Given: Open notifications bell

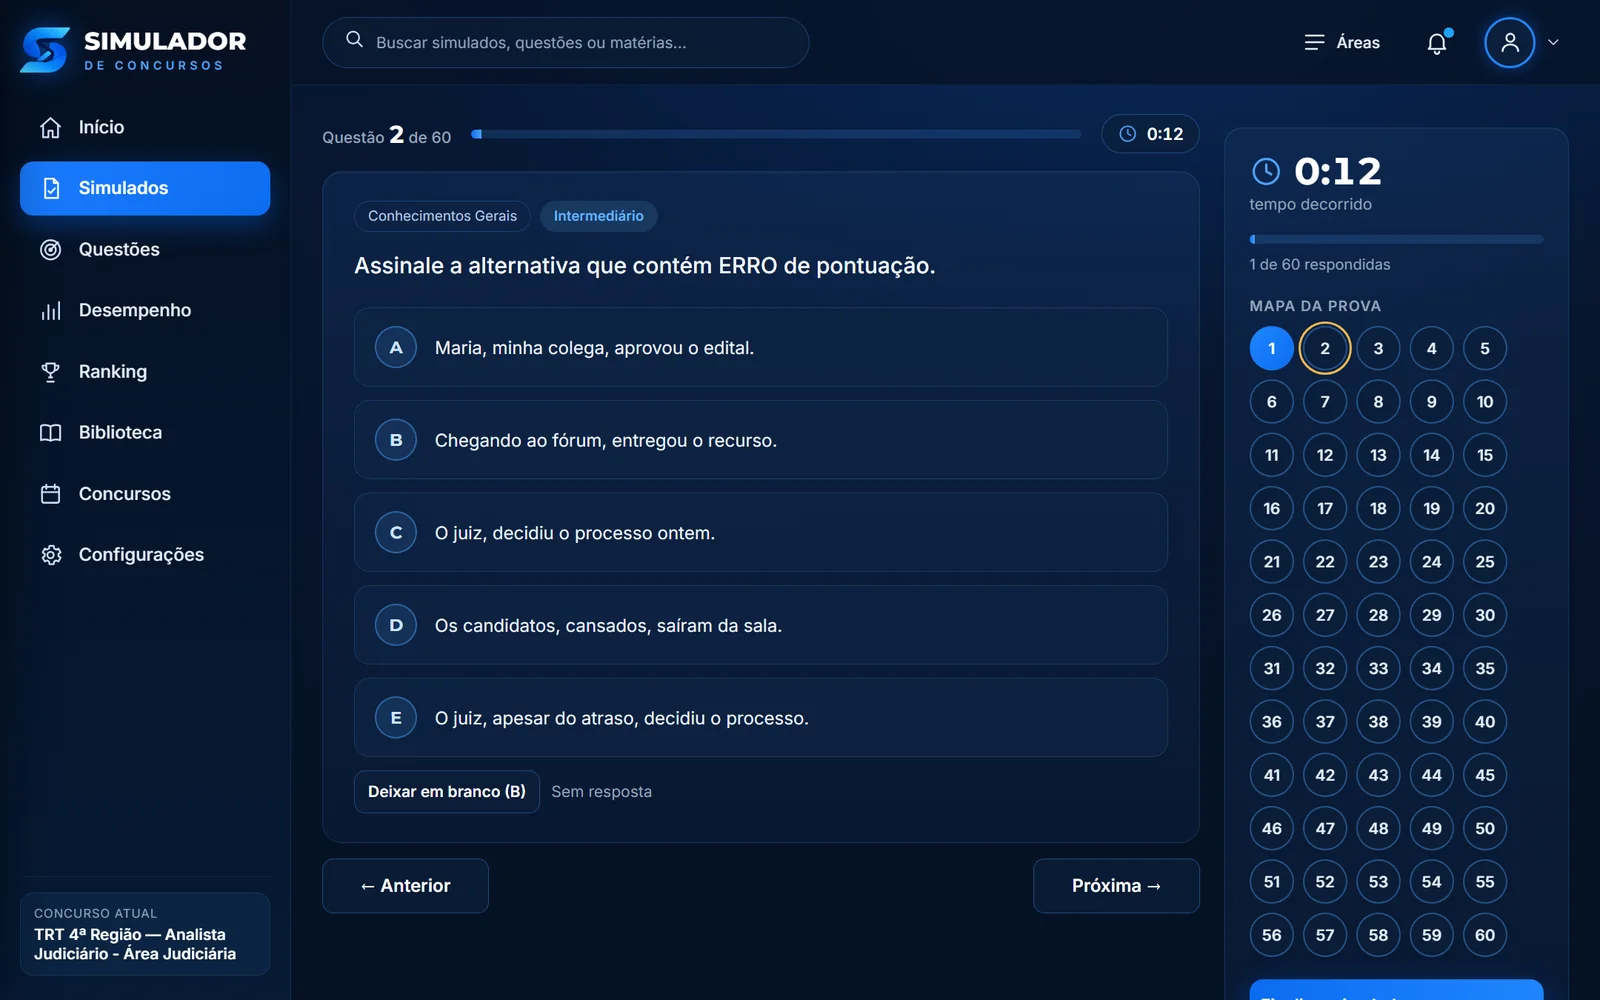Looking at the screenshot, I should coord(1437,43).
